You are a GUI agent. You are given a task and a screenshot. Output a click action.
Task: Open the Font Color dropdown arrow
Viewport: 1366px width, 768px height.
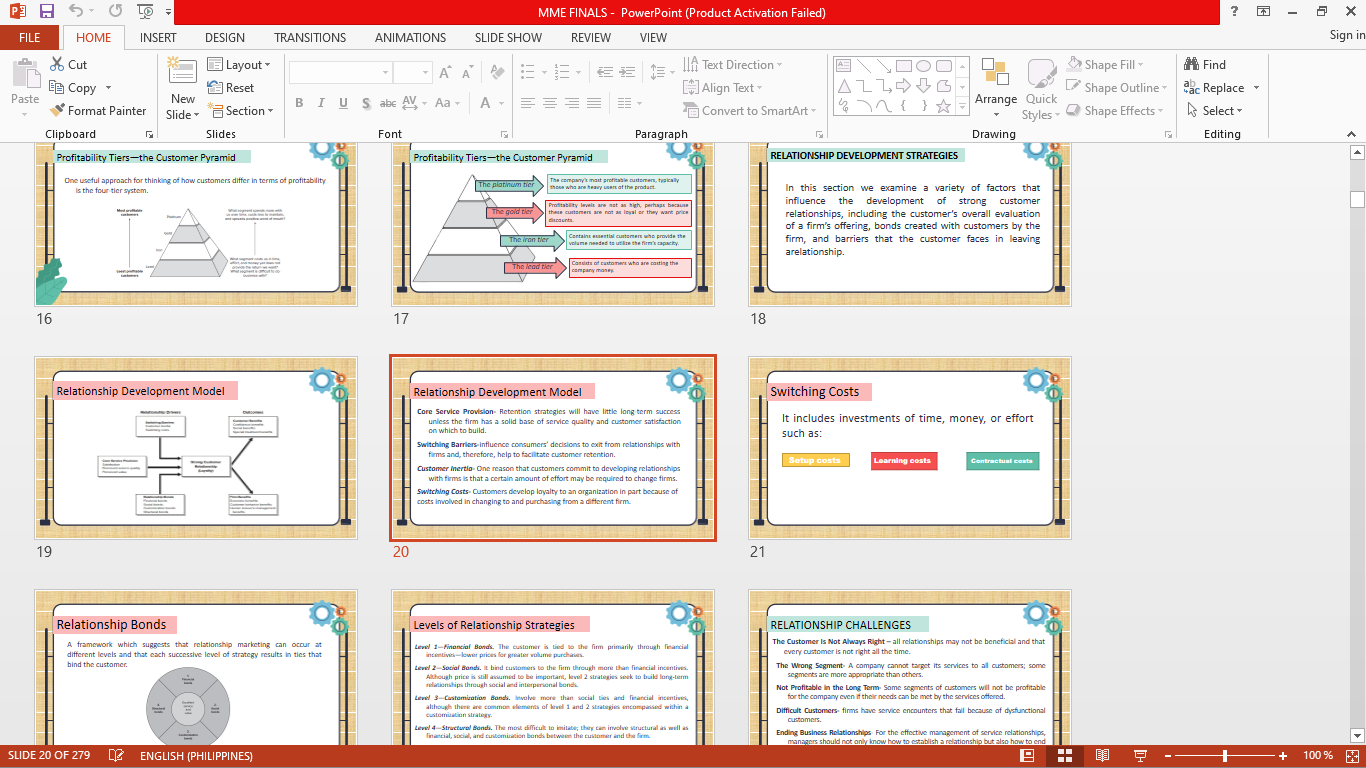pos(500,103)
